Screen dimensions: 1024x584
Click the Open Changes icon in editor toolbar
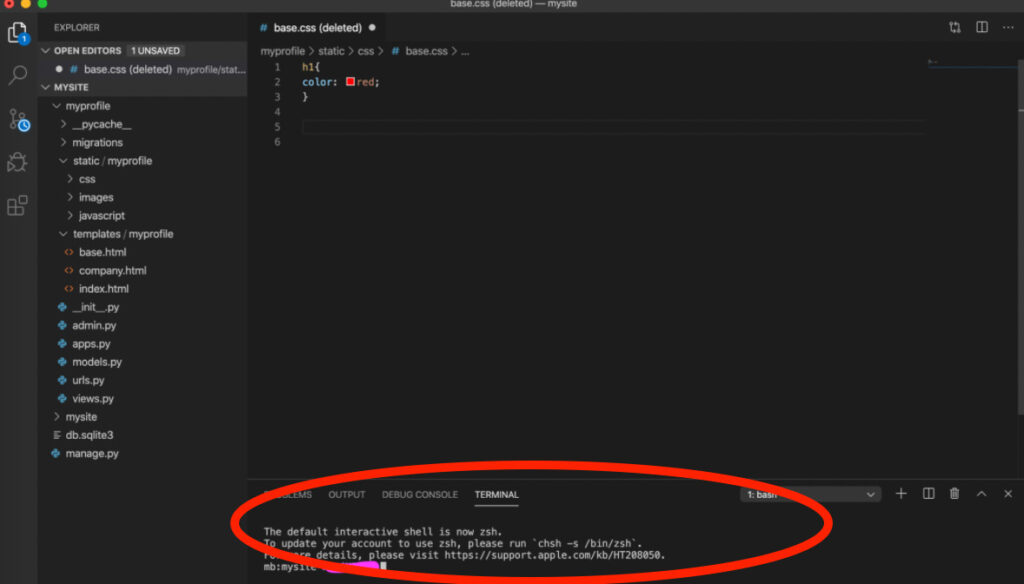[x=955, y=28]
